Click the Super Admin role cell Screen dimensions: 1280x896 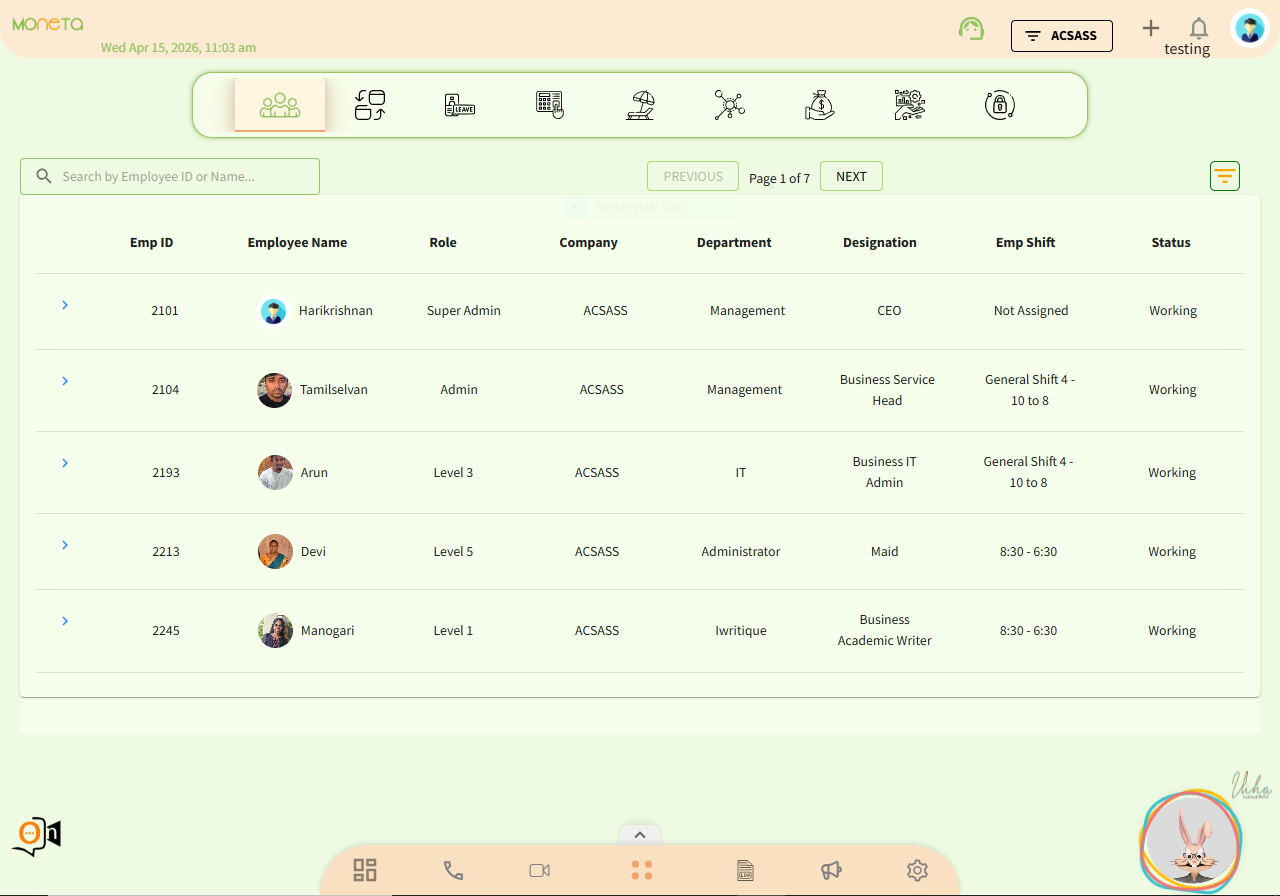point(464,310)
